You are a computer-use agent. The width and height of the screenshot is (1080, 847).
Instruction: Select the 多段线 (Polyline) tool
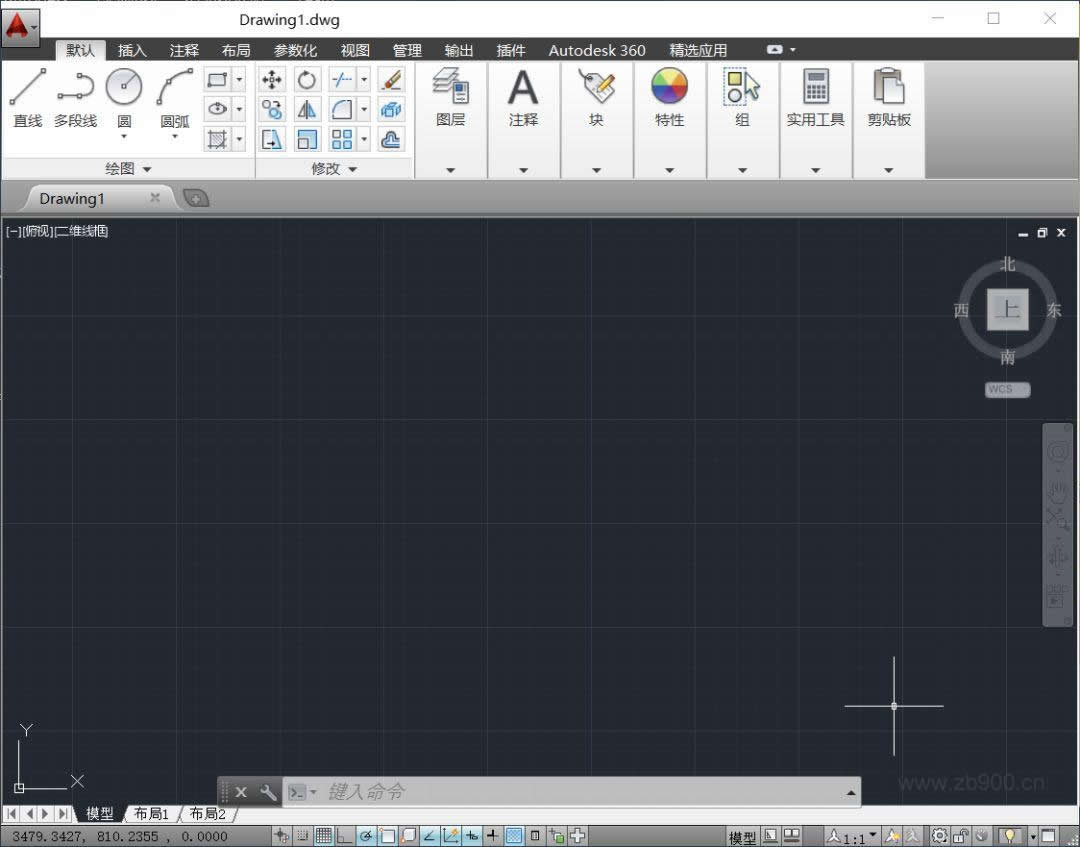[75, 95]
